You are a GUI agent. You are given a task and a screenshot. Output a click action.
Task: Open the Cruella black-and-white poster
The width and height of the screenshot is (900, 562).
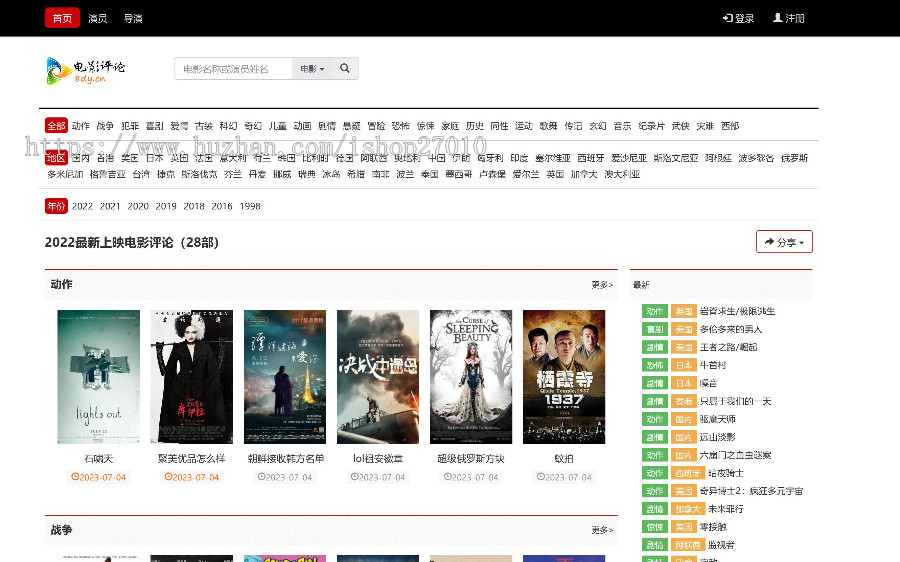192,377
